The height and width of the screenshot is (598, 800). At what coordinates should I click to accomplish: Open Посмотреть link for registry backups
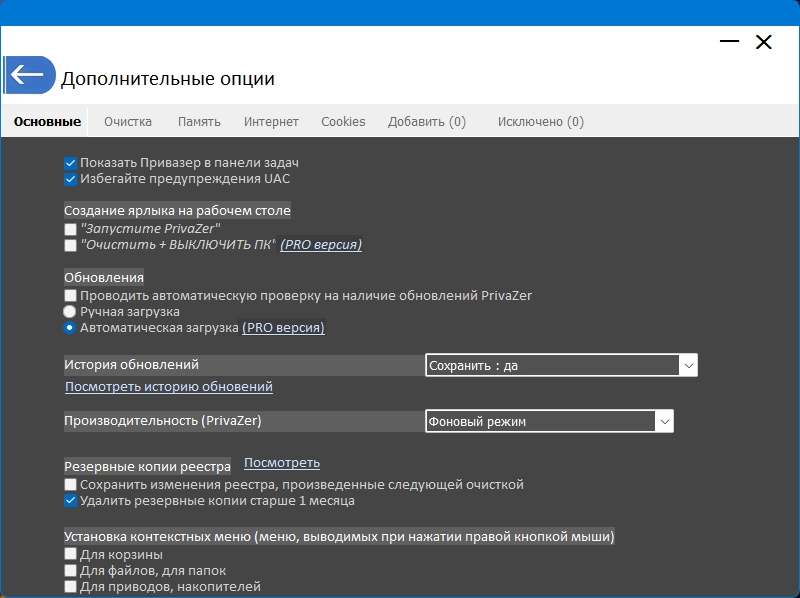pos(282,463)
